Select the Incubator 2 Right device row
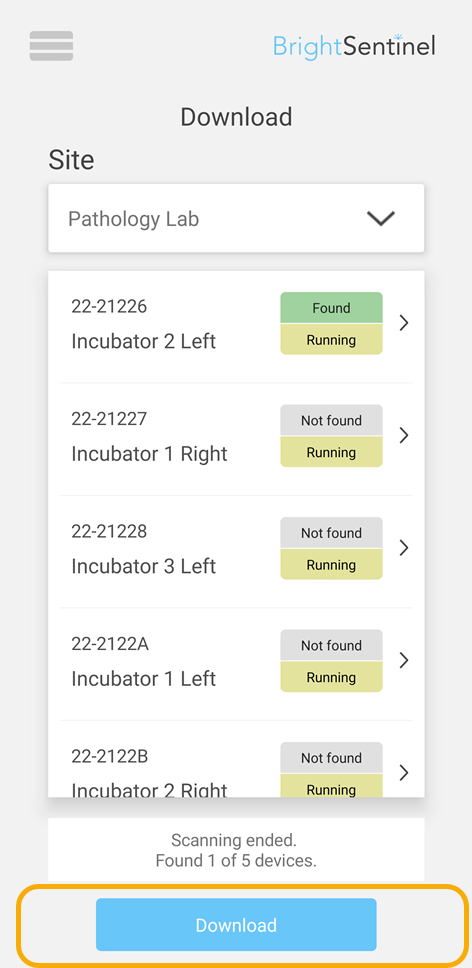This screenshot has height=968, width=472. (236, 759)
